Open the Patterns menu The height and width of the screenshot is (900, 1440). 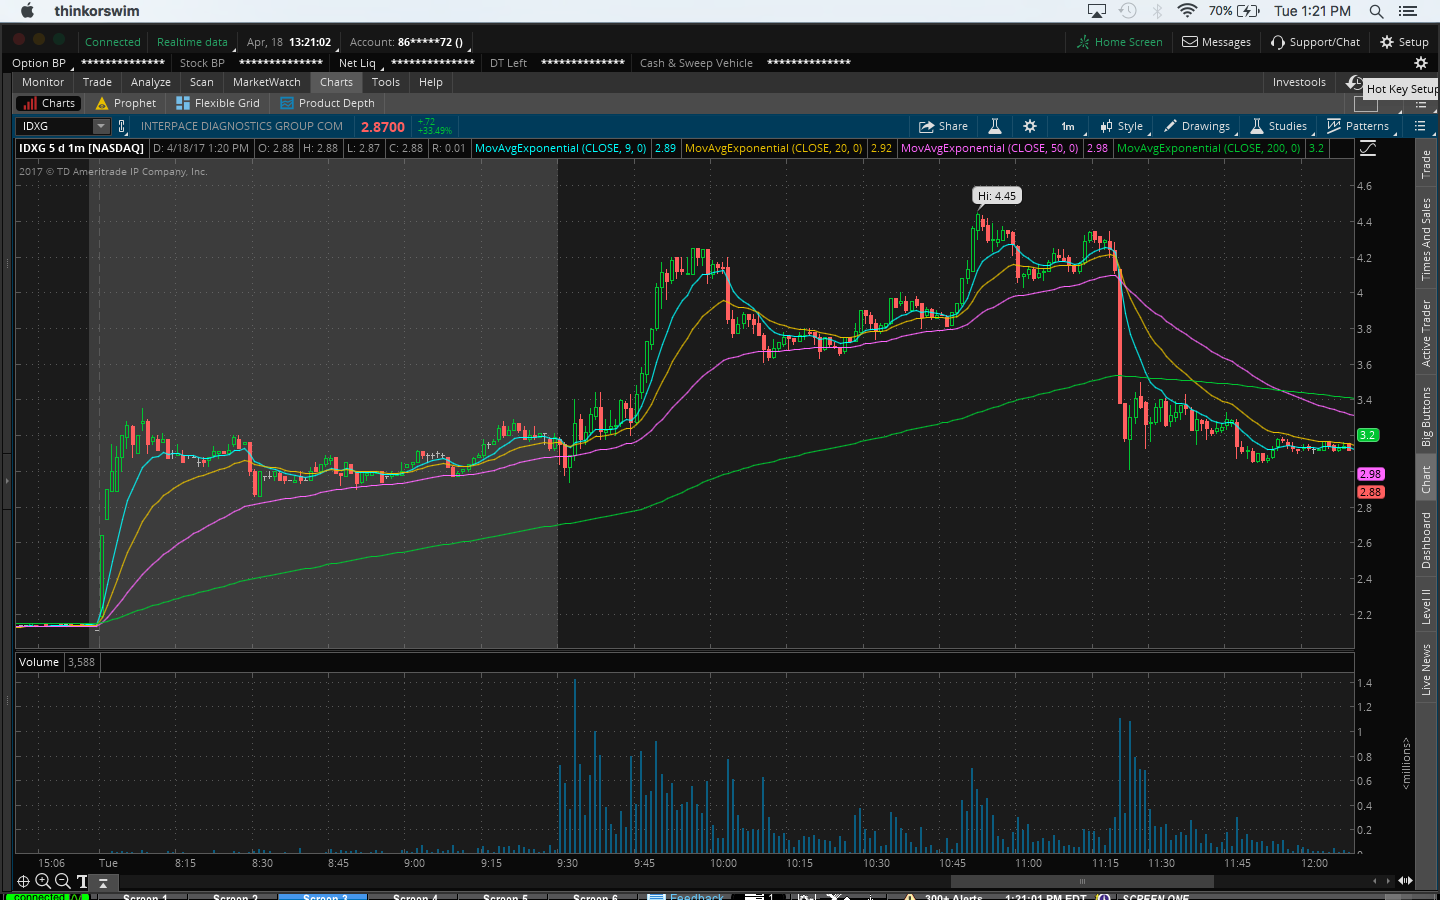pos(1358,126)
